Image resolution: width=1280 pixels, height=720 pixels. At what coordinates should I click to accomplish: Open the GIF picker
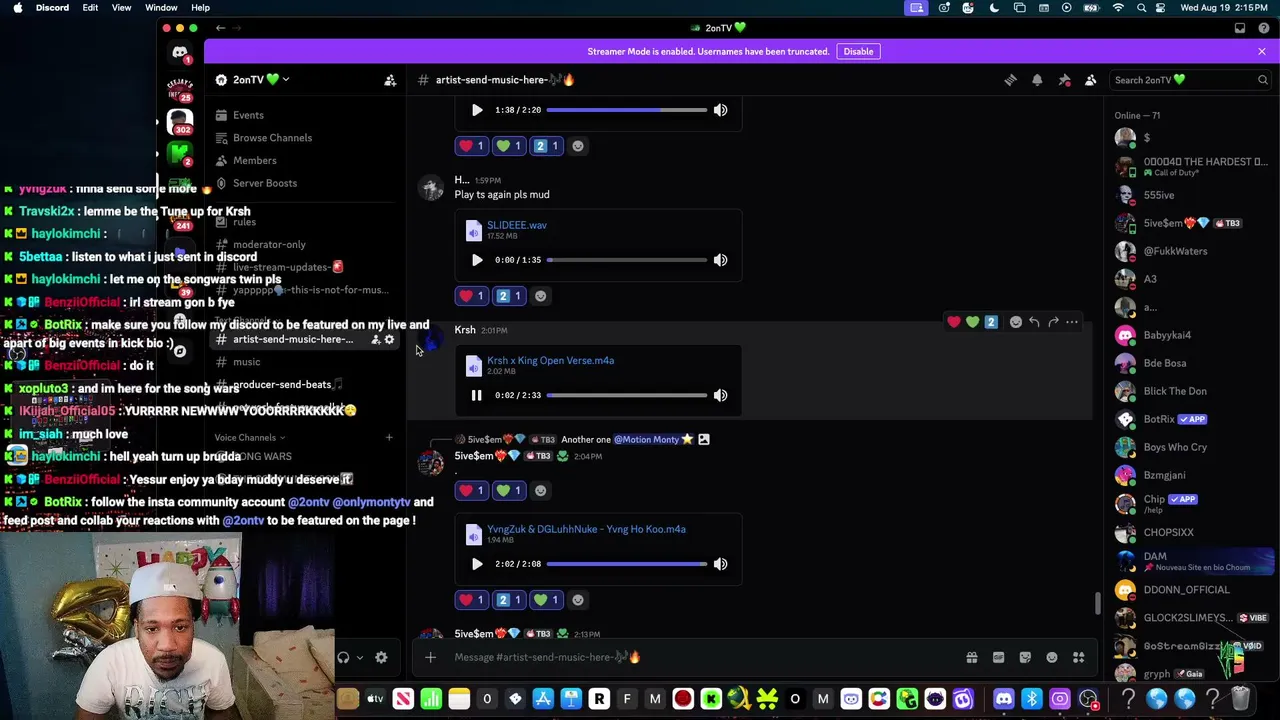tap(998, 657)
